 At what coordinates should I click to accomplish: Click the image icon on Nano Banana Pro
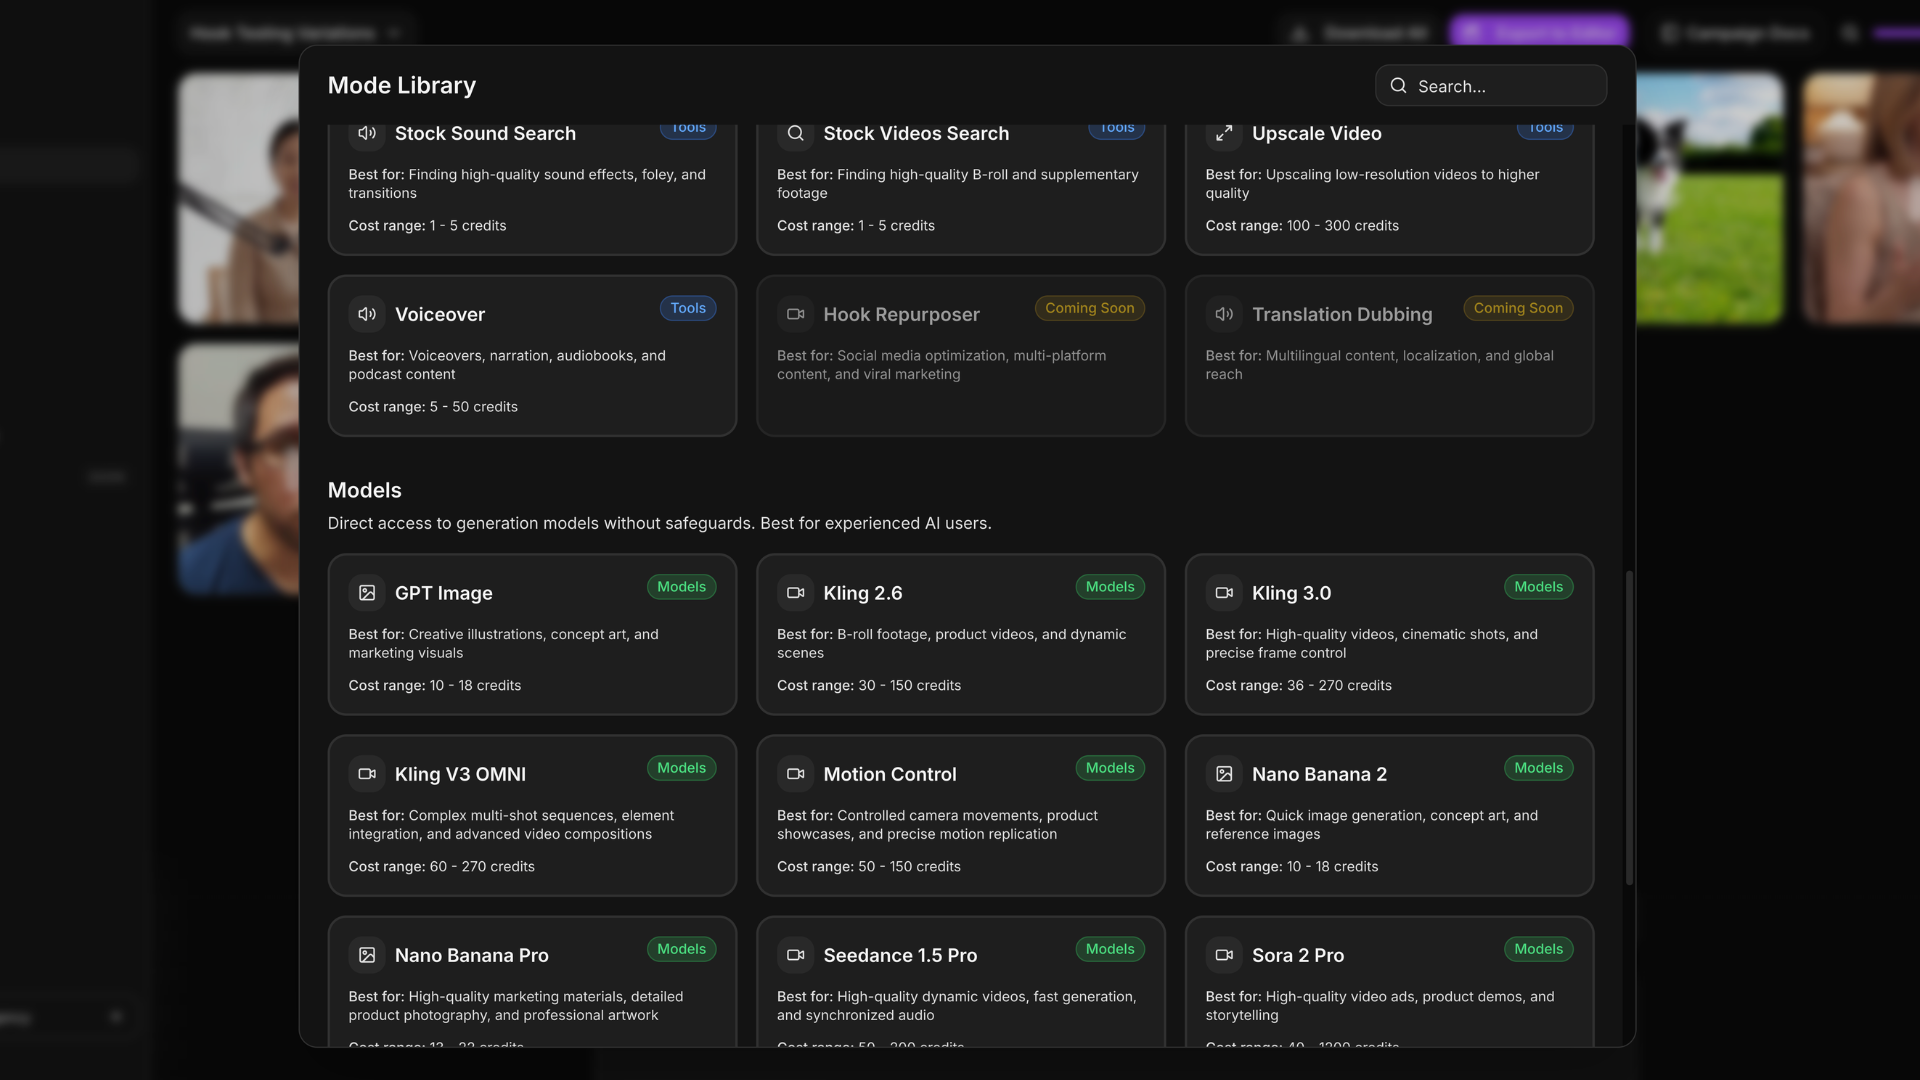point(367,955)
